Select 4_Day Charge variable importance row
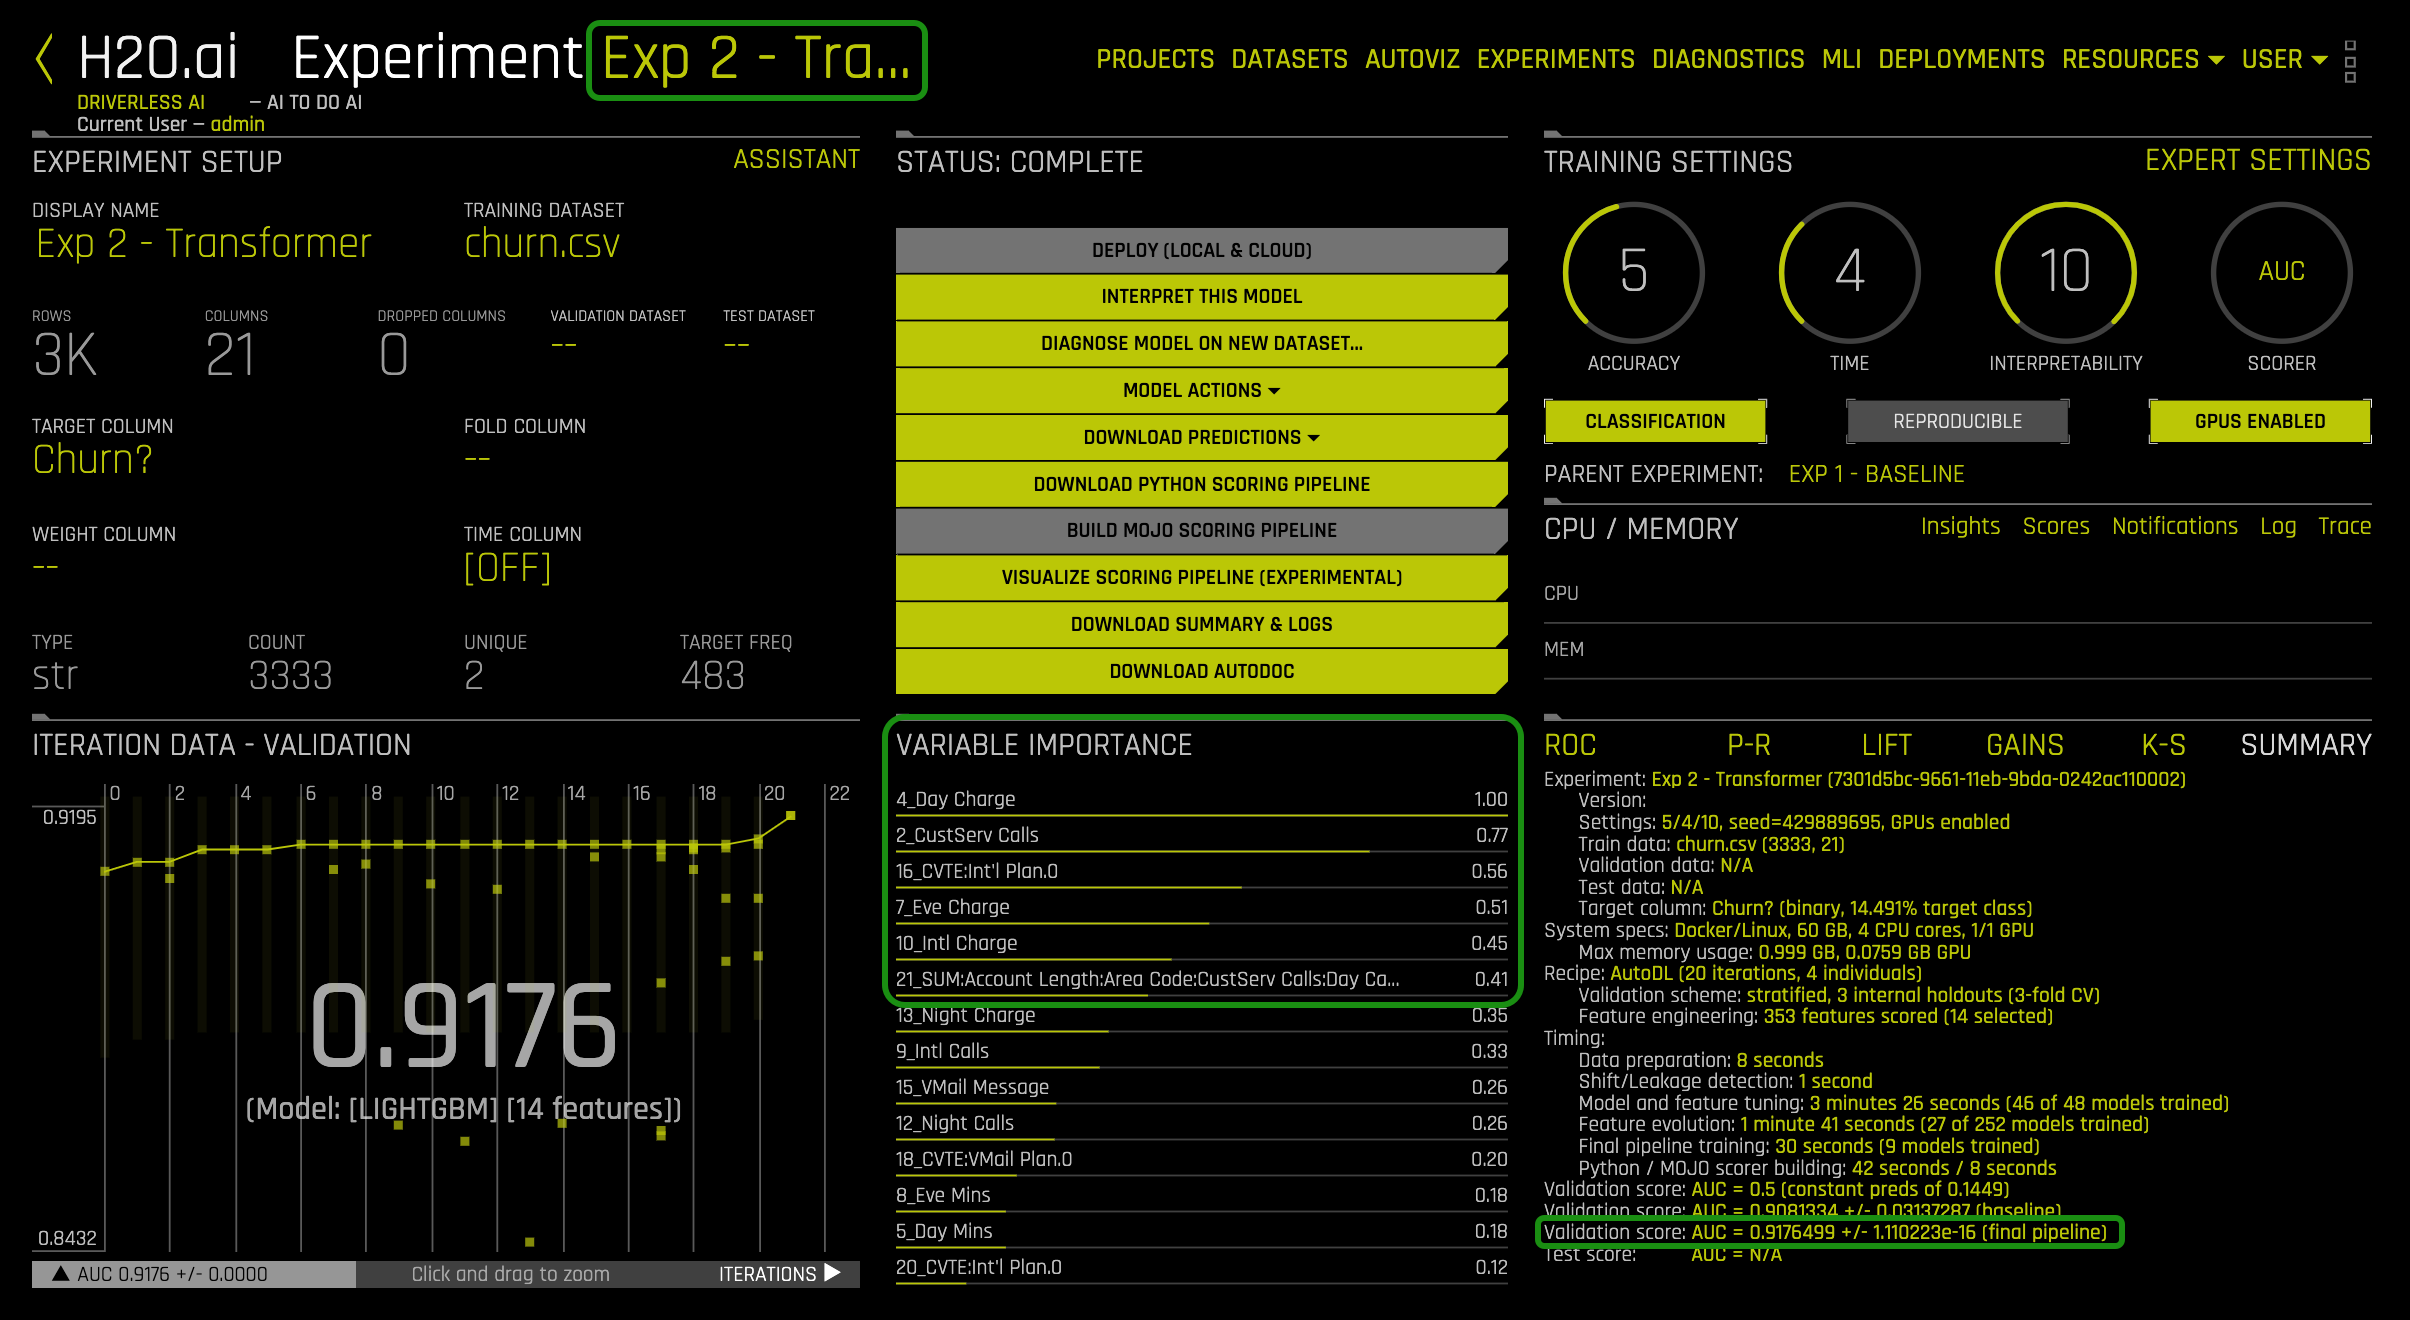Image resolution: width=2410 pixels, height=1320 pixels. click(x=1201, y=799)
